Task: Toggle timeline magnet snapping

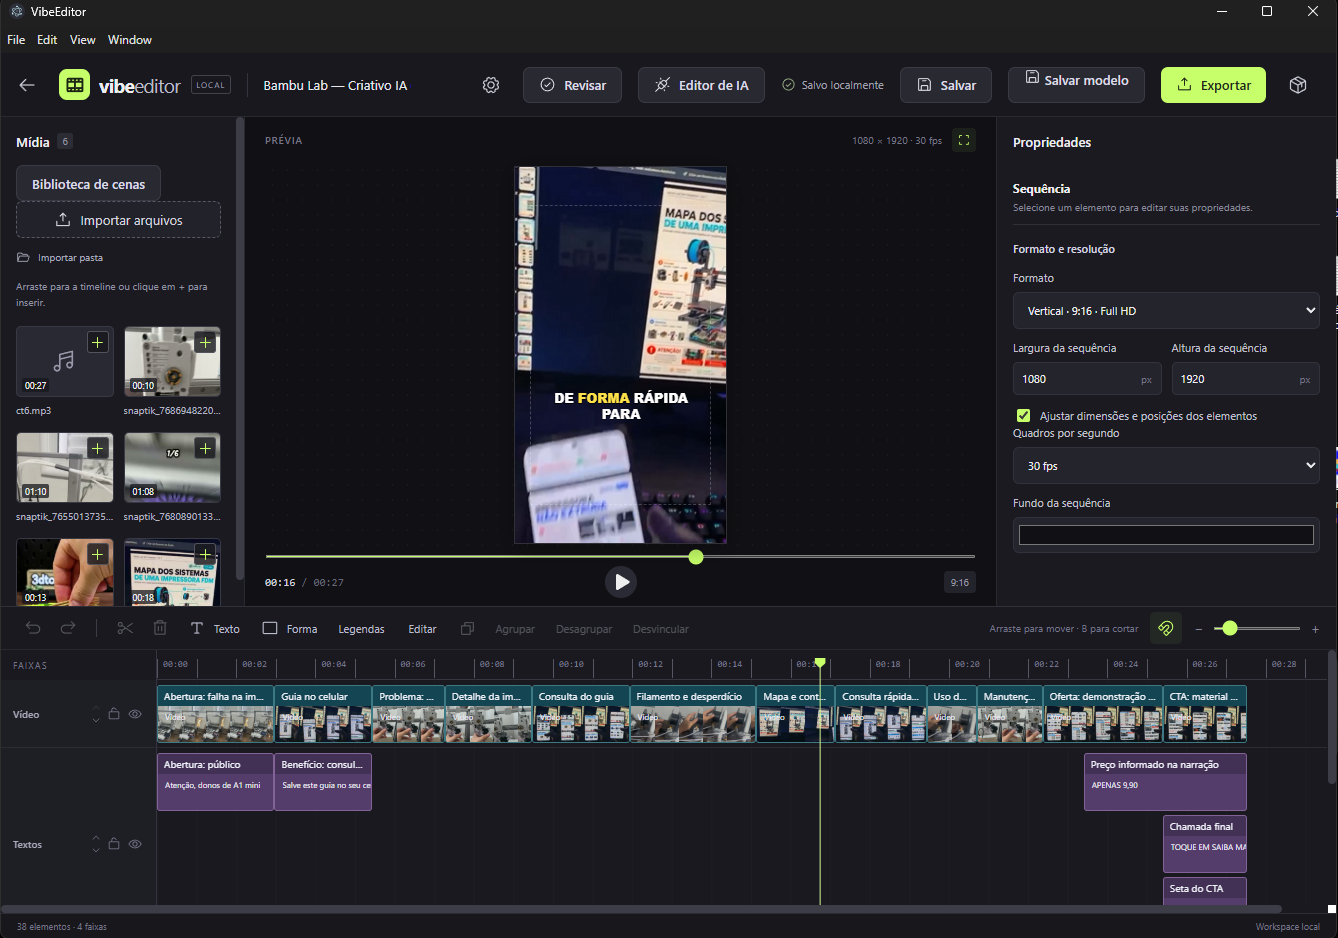Action: click(x=1166, y=628)
